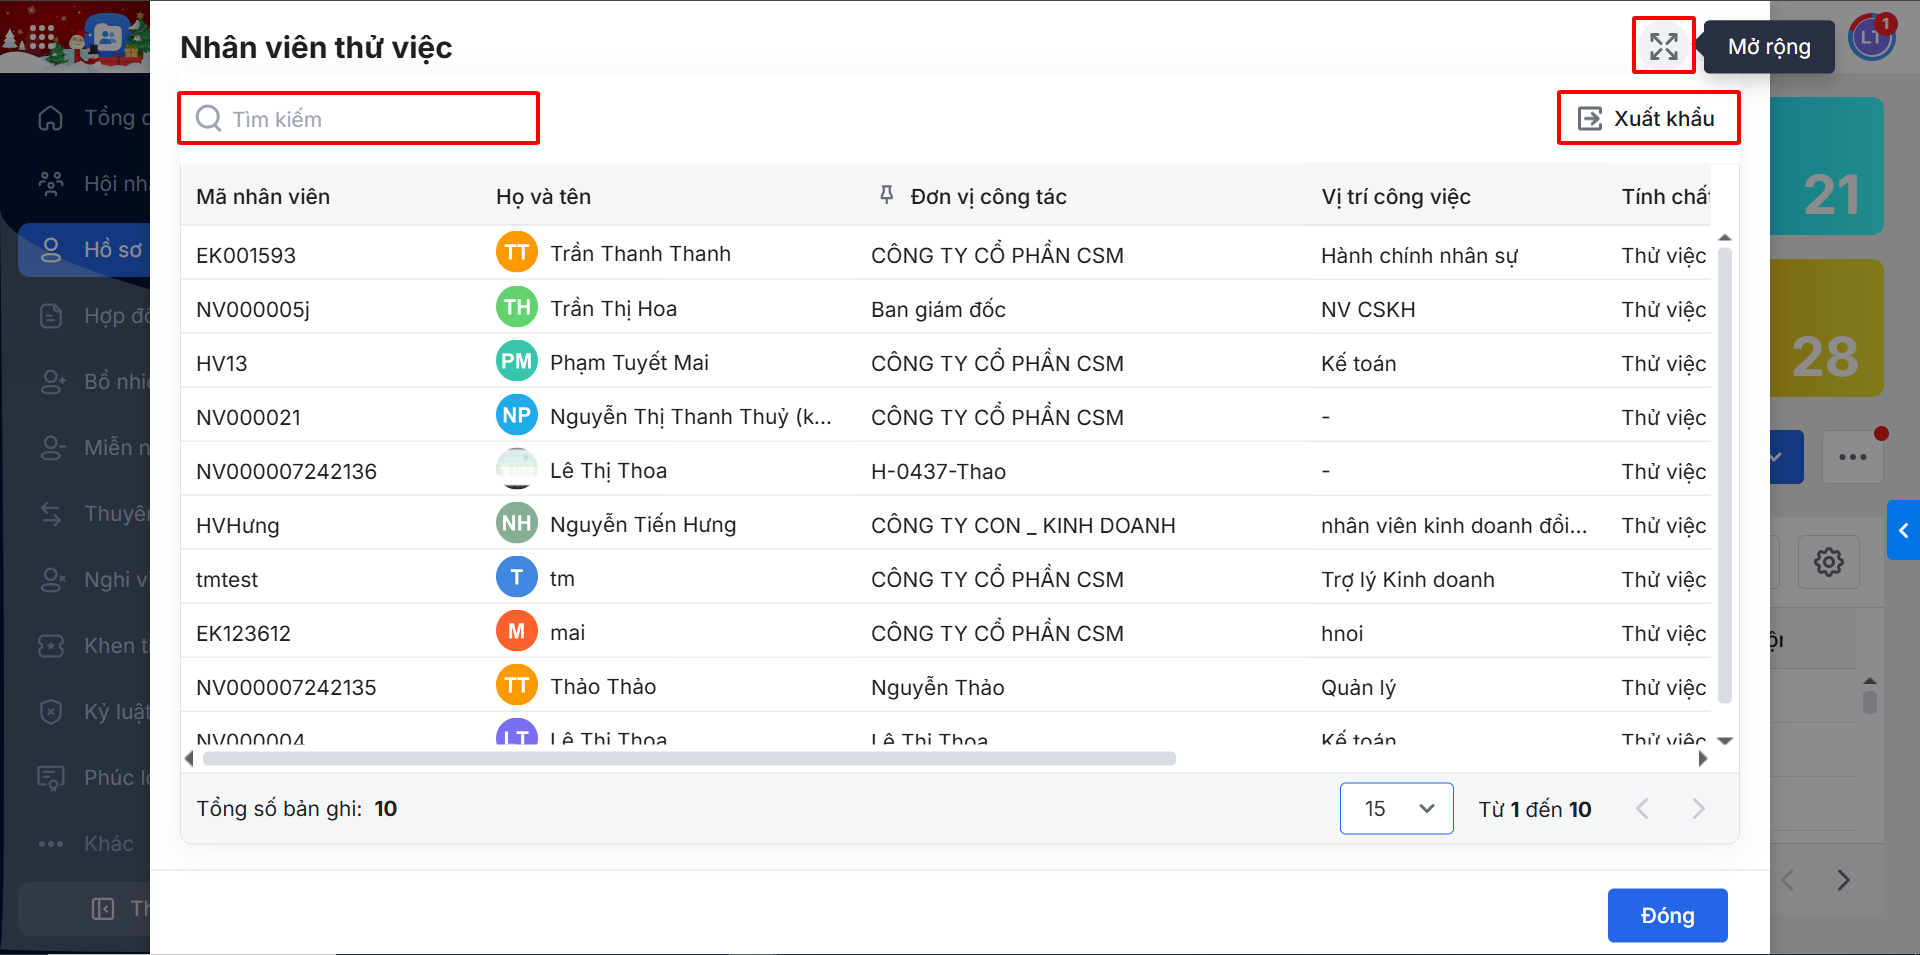
Task: Click the NH avatar of Nguyễn Tiến Hưng
Action: click(517, 523)
